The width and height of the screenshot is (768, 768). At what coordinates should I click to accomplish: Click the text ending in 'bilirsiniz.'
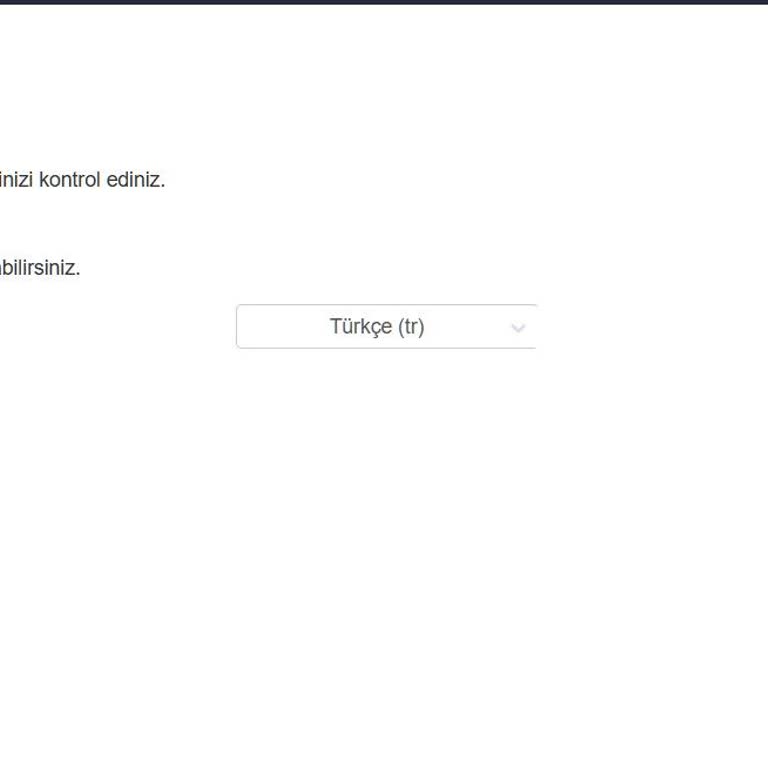[40, 268]
